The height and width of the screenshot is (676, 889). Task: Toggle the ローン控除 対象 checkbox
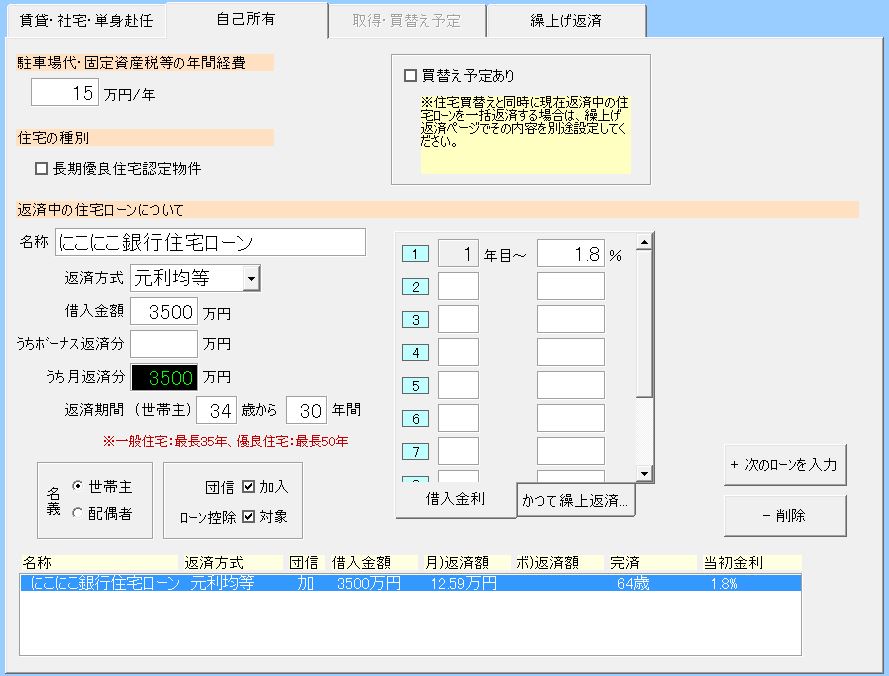[248, 517]
